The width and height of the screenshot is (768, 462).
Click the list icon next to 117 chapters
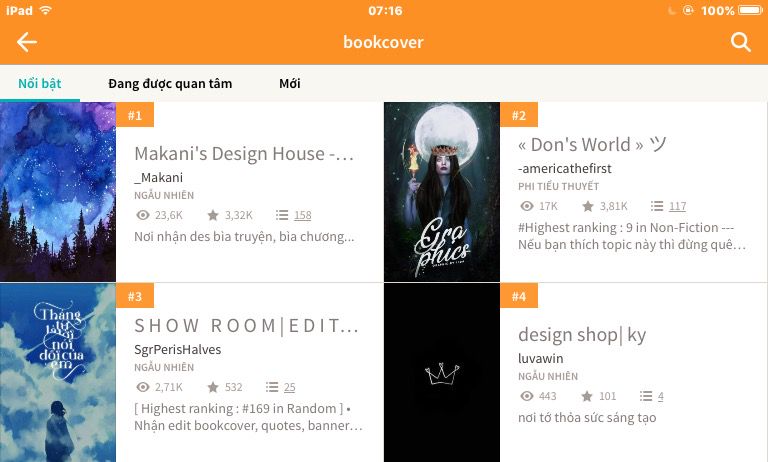657,206
